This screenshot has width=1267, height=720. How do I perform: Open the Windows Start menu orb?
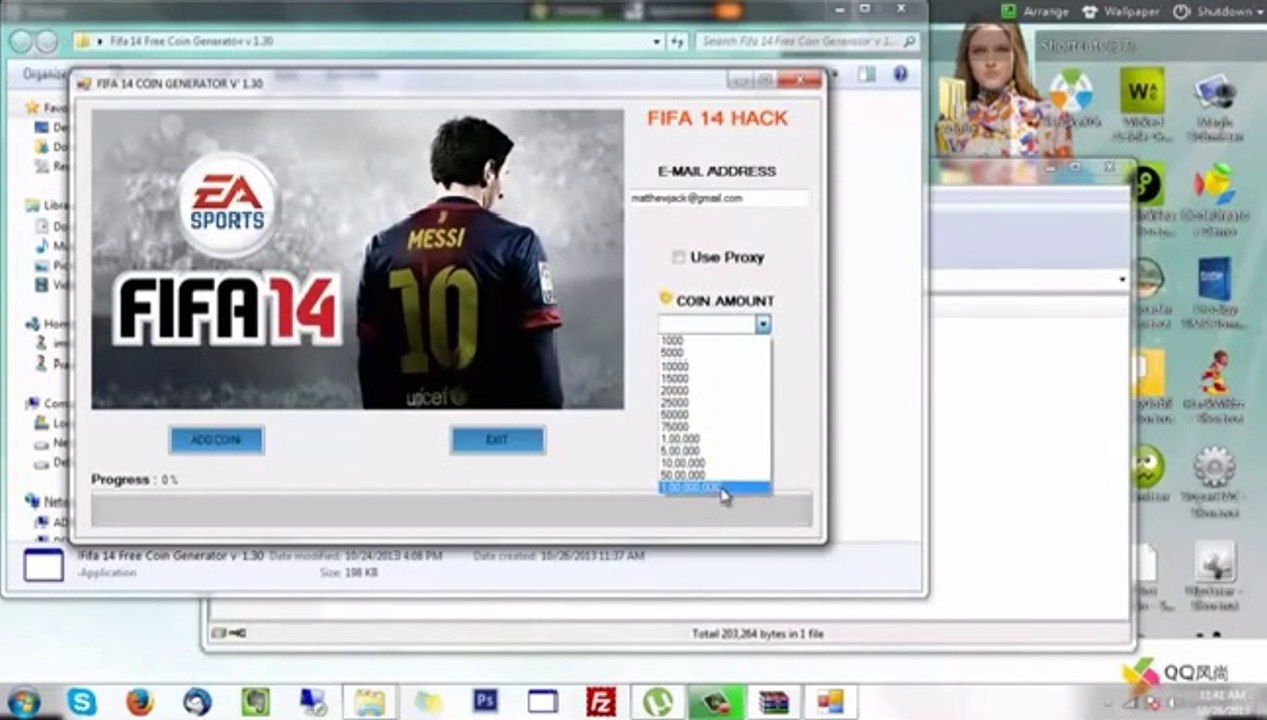click(23, 700)
